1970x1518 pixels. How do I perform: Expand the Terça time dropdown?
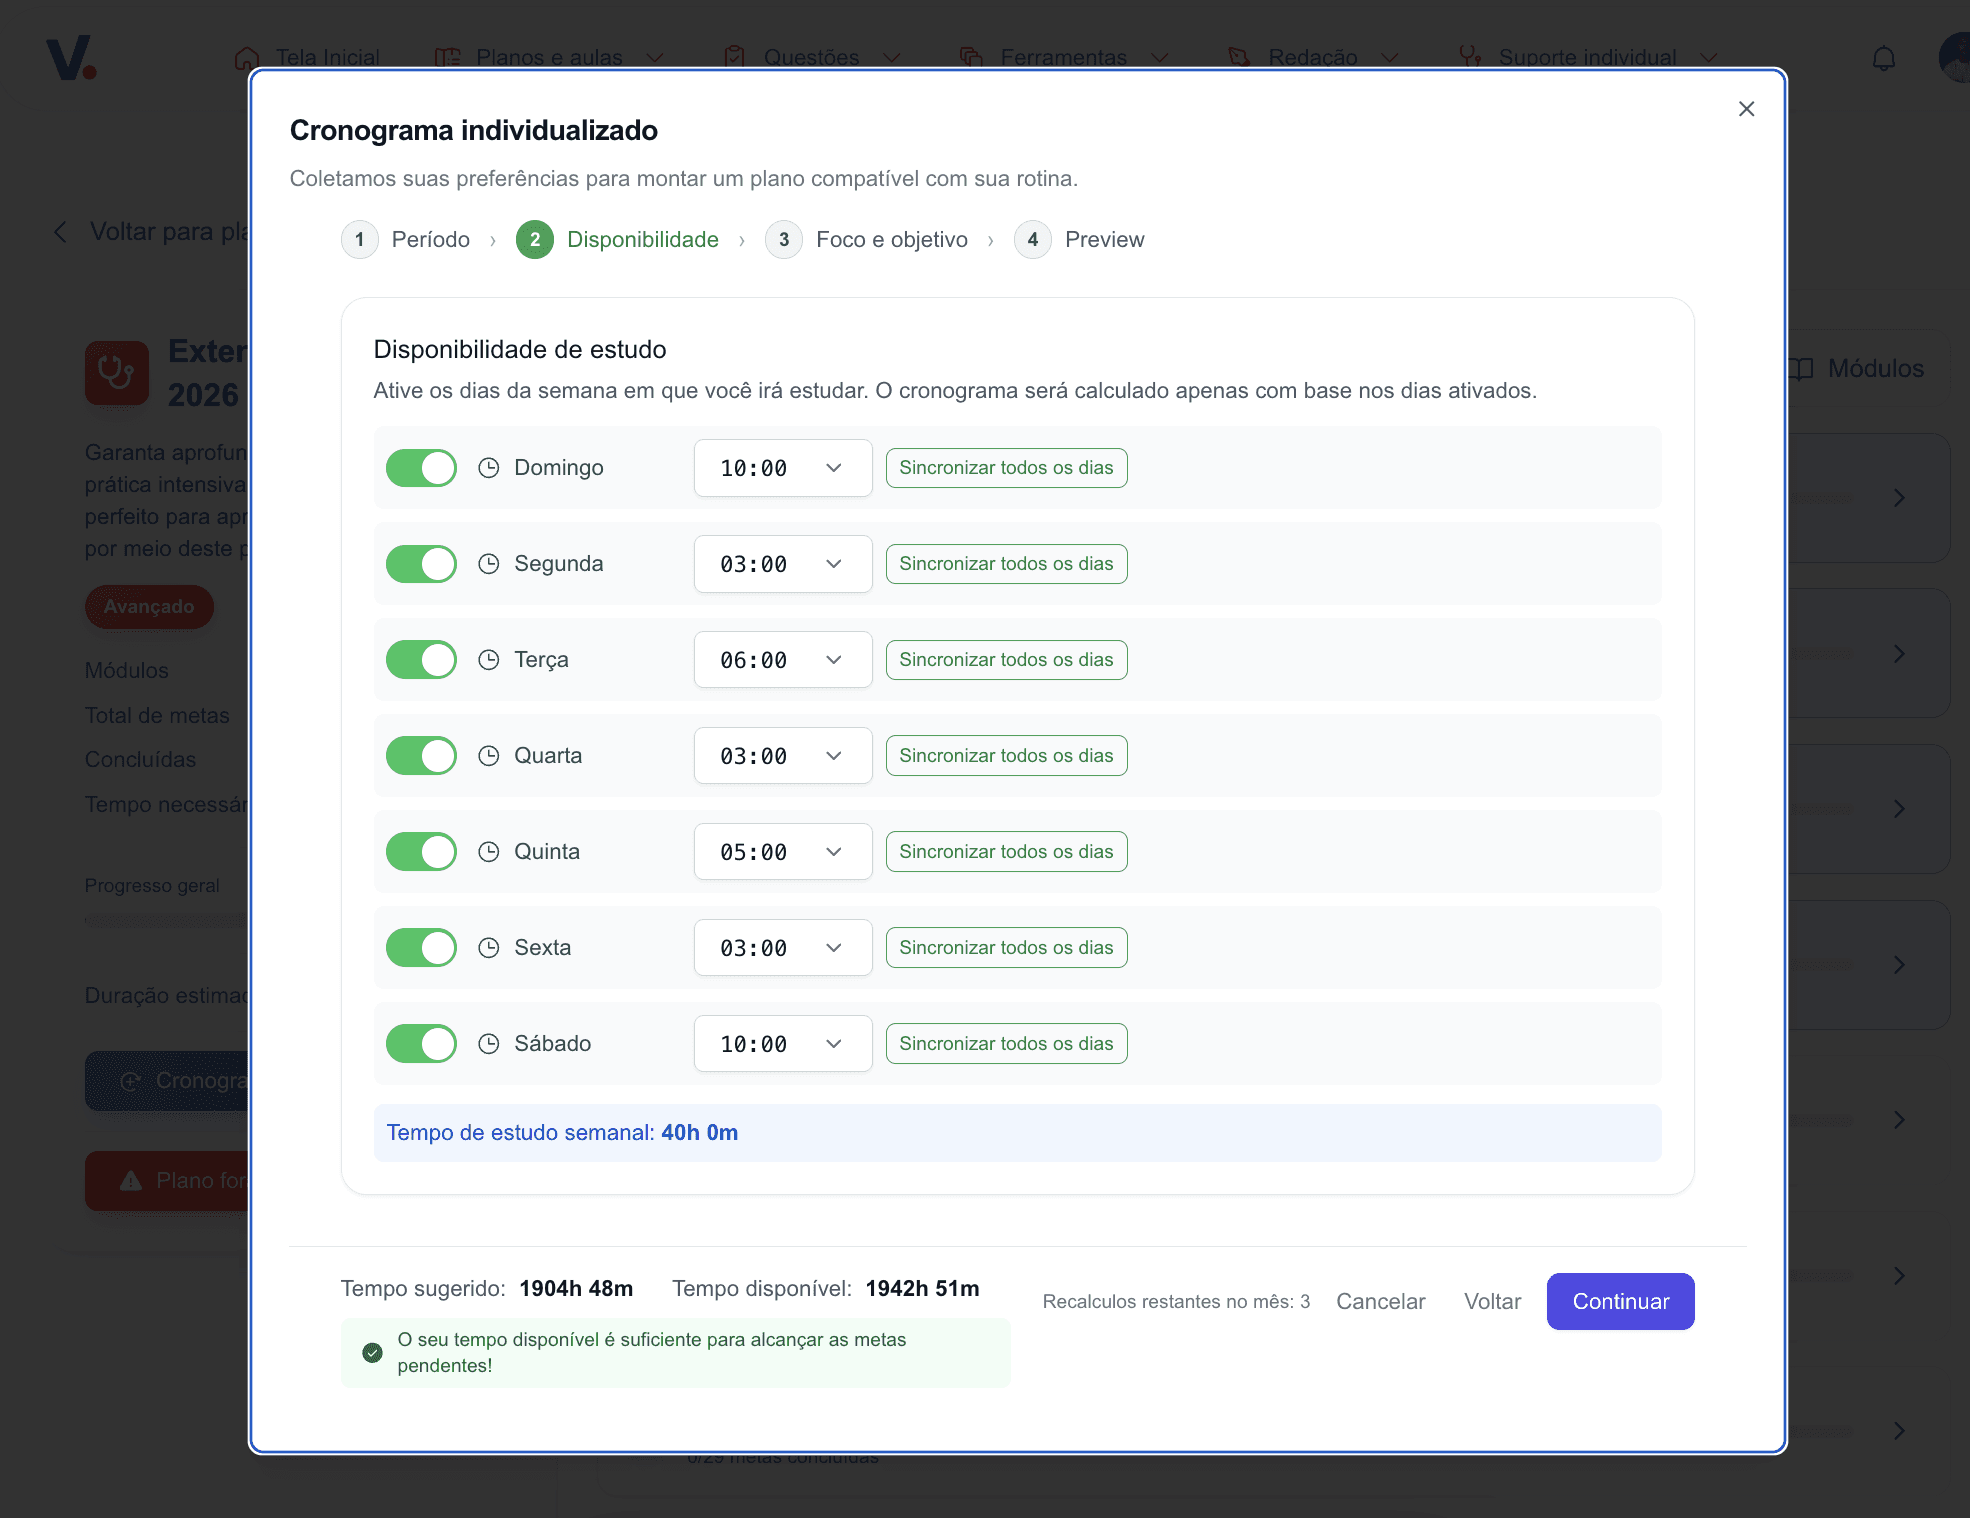(x=782, y=660)
